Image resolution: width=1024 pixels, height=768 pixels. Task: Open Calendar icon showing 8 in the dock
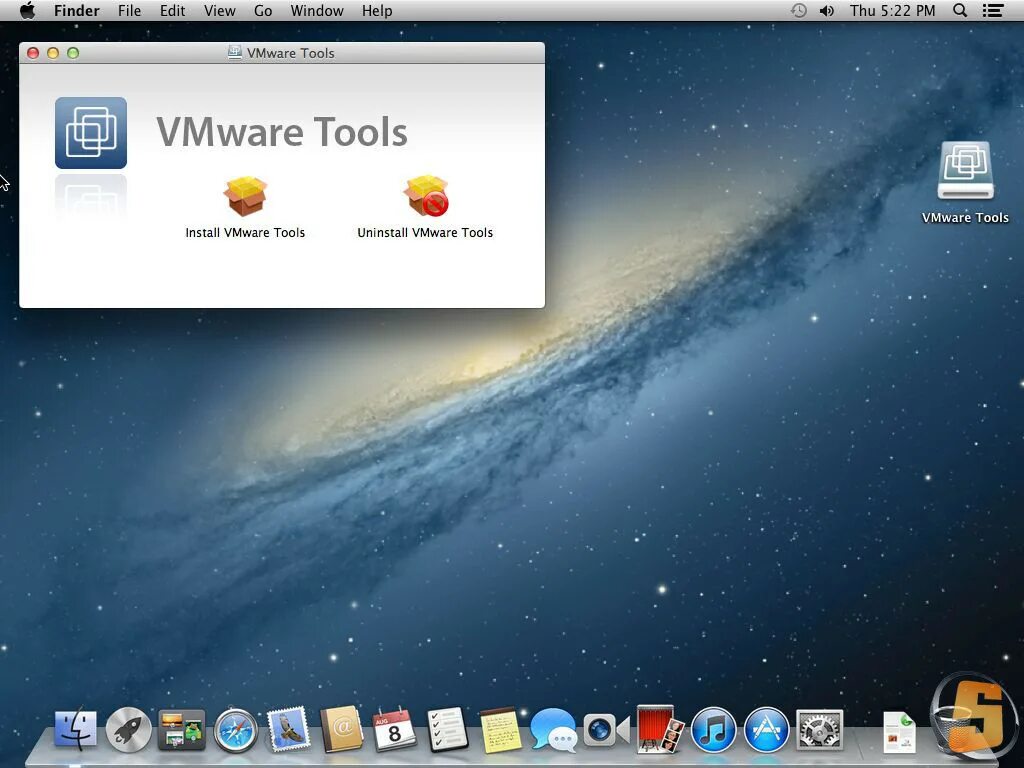point(394,729)
